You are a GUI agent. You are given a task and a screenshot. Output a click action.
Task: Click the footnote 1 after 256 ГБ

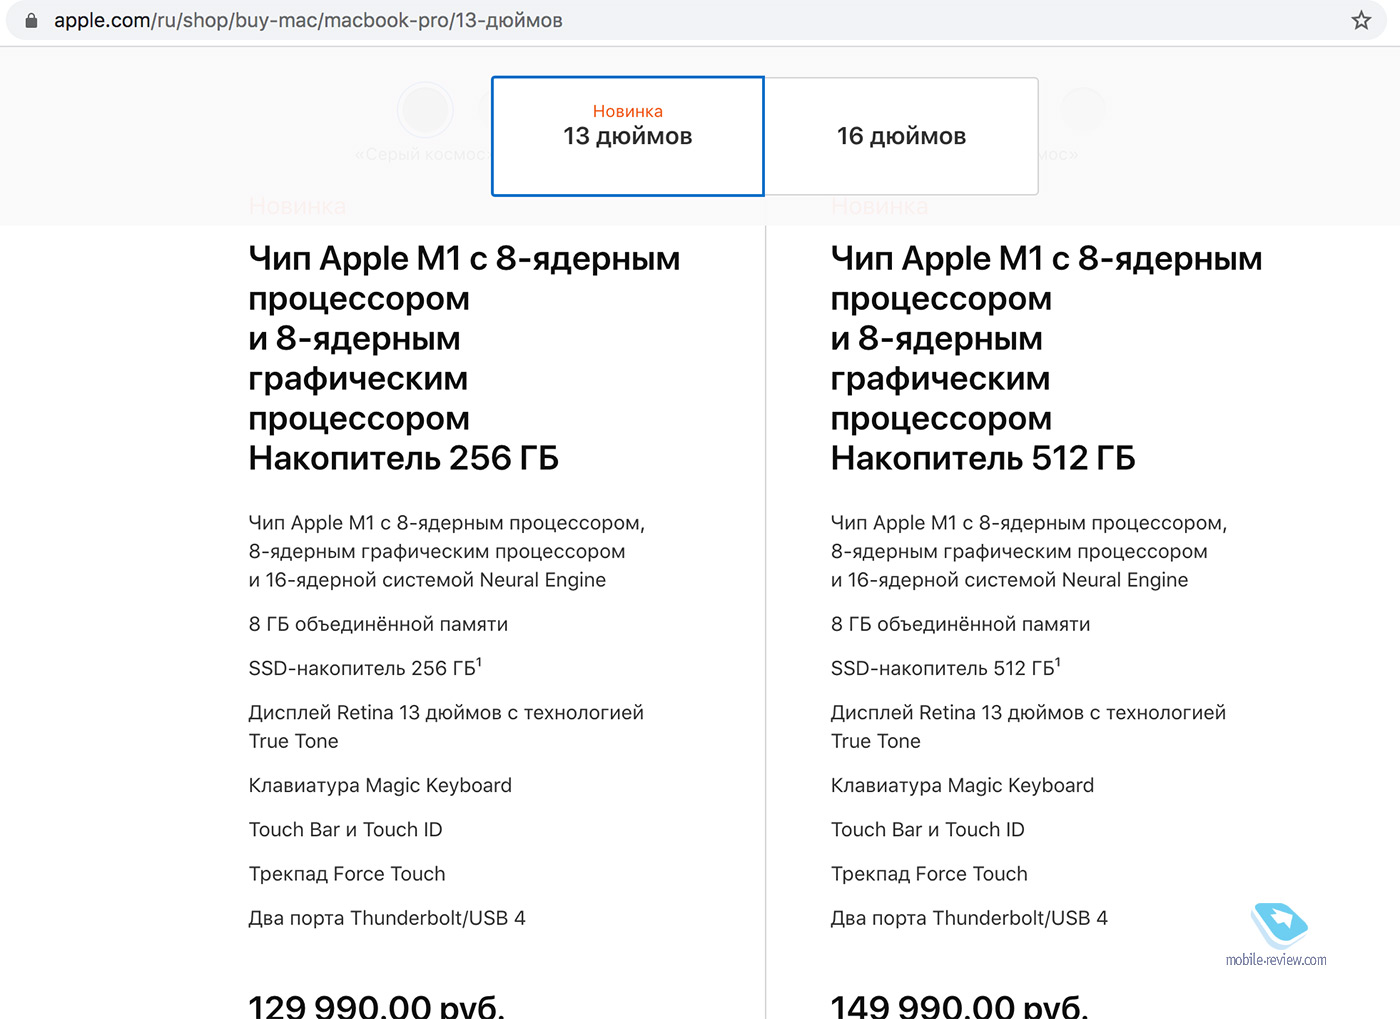coord(479,662)
